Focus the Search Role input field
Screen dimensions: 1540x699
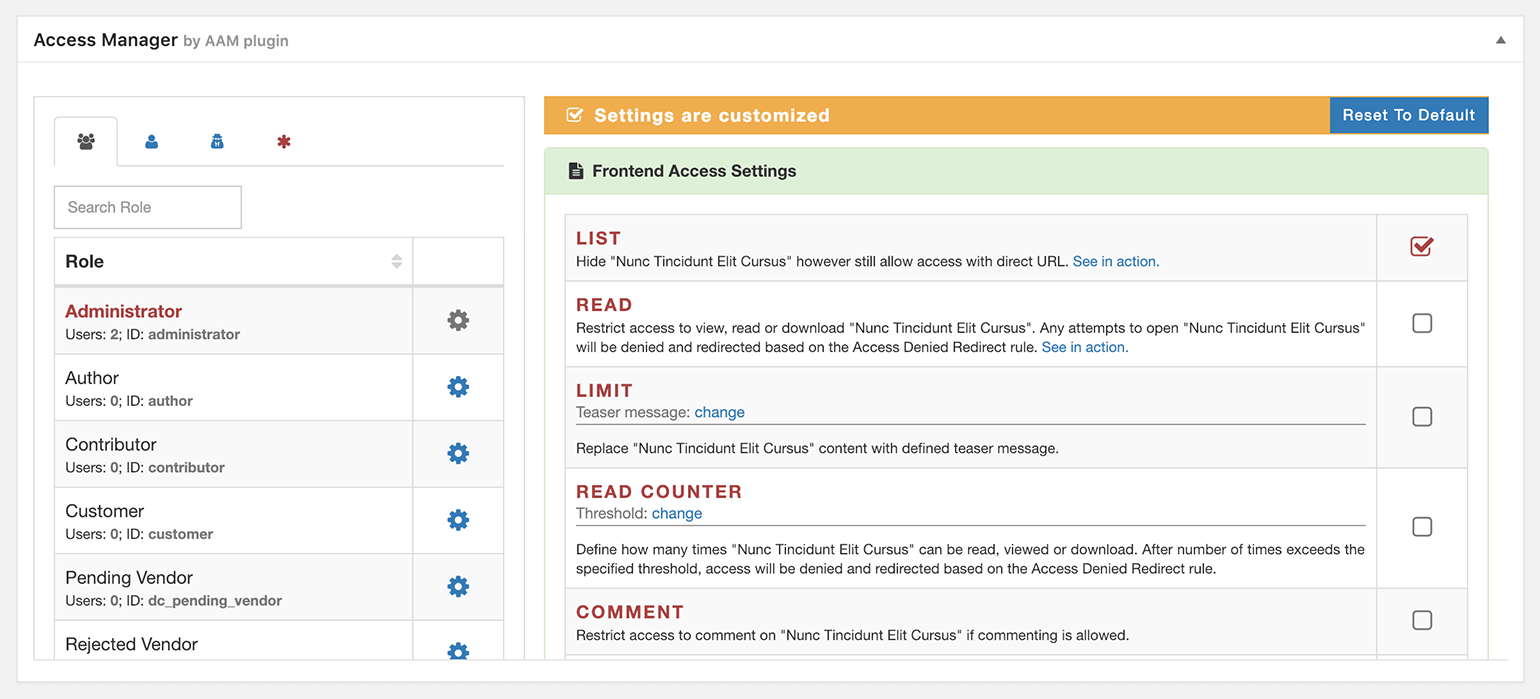tap(148, 207)
